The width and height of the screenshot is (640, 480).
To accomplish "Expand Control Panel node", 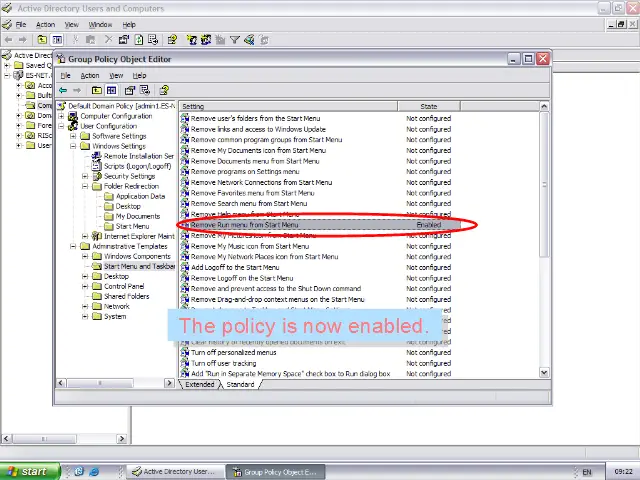I will [x=85, y=287].
